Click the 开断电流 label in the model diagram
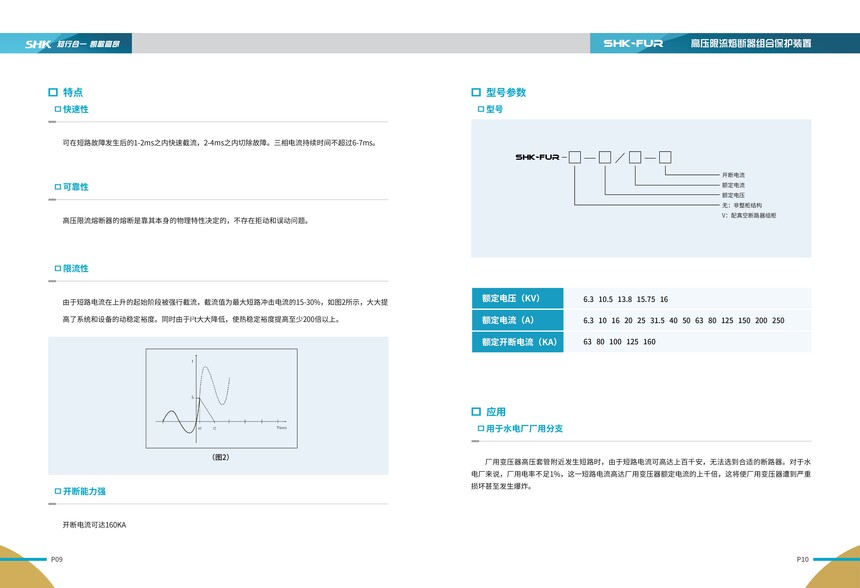The height and width of the screenshot is (588, 860). point(733,175)
